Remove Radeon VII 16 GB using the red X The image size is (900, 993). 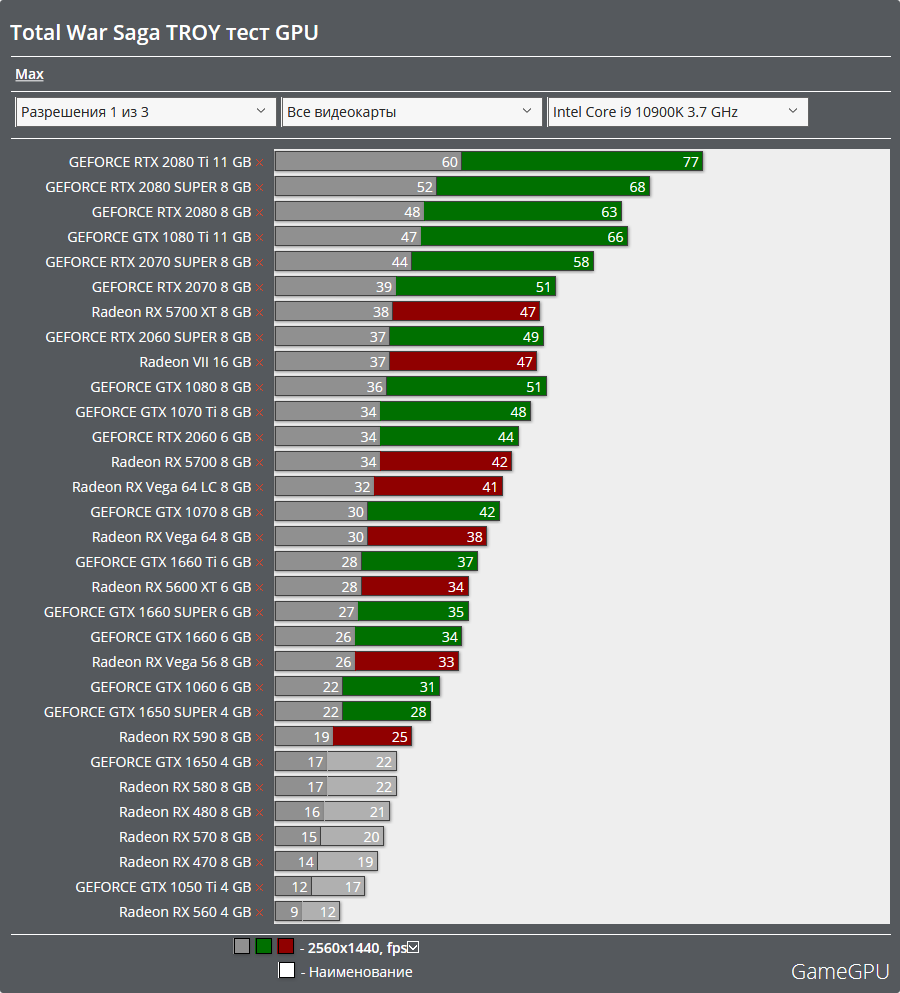point(260,363)
